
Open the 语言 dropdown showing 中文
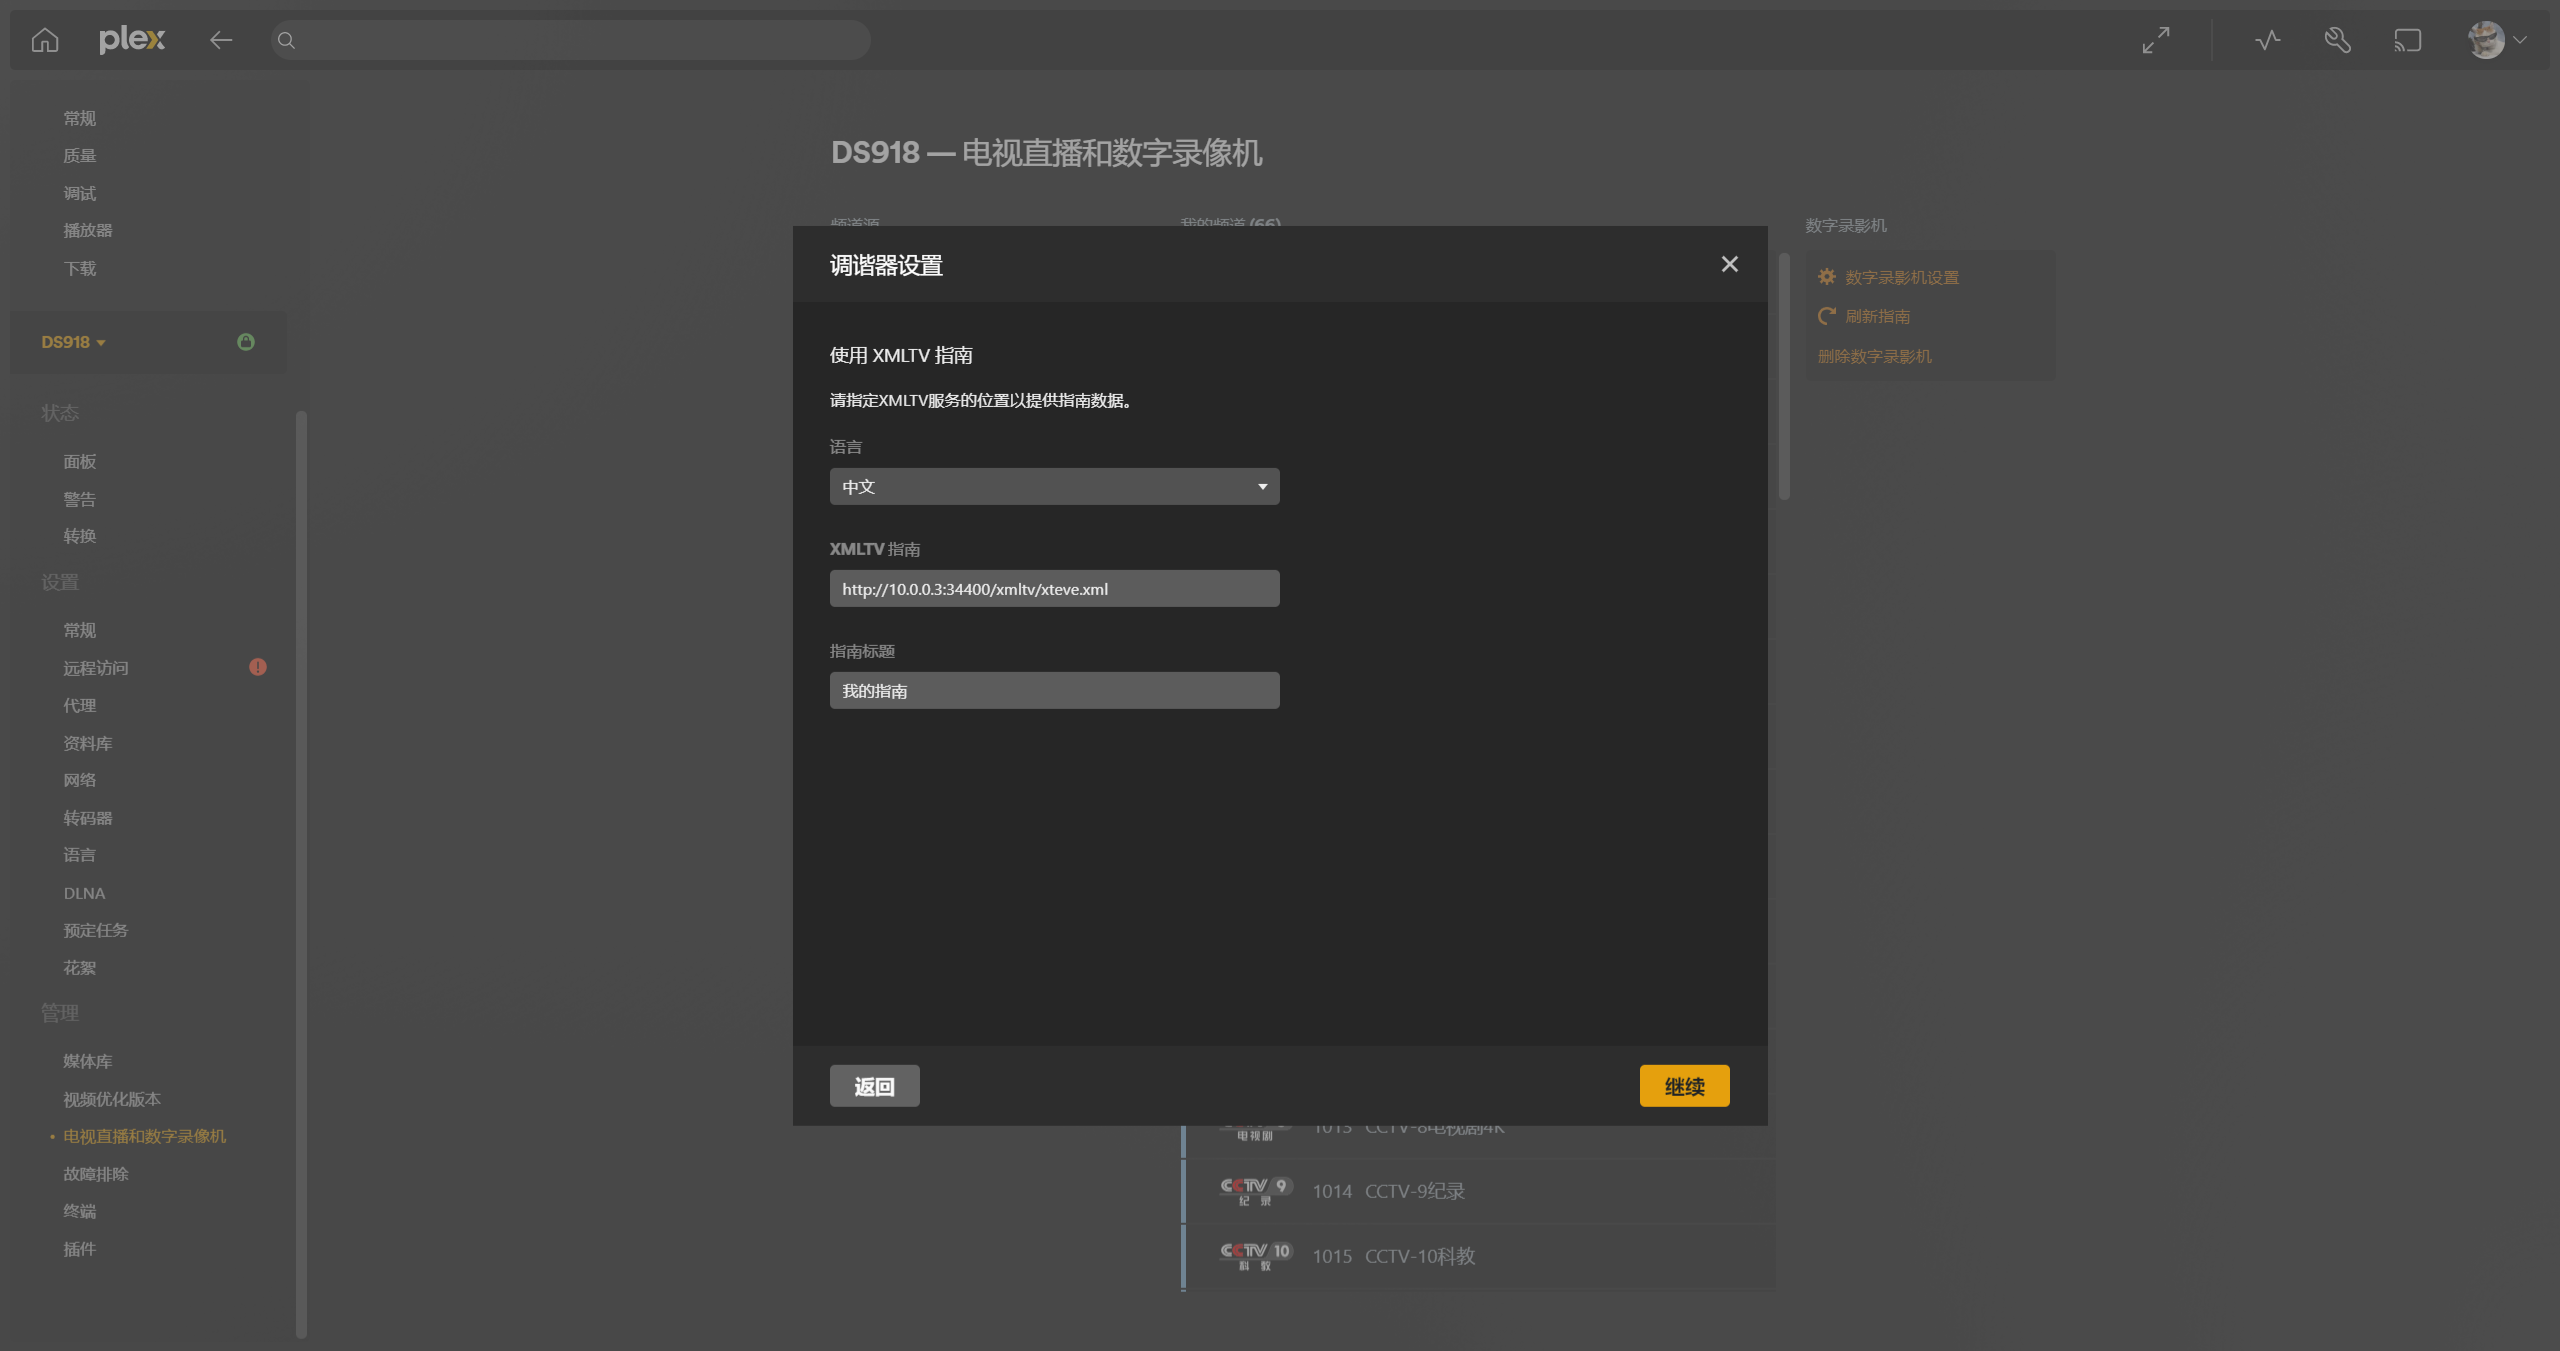[x=1054, y=487]
